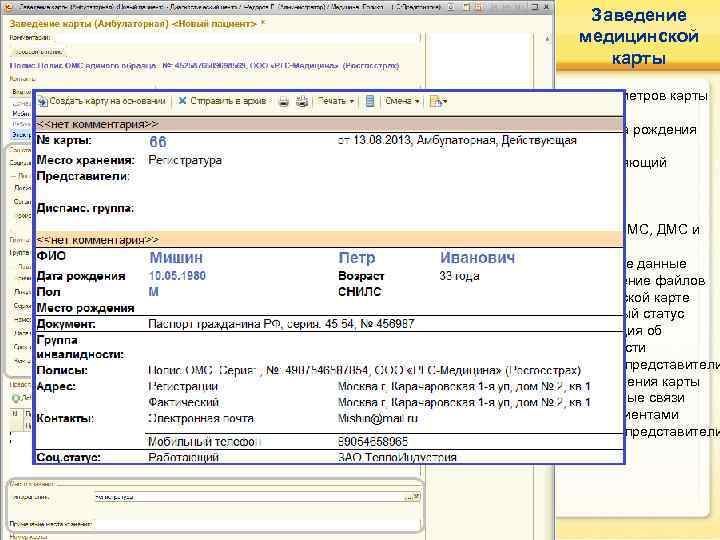Screen dimensions: 720x540
Task: Click gender value 'М'
Action: click(x=154, y=292)
